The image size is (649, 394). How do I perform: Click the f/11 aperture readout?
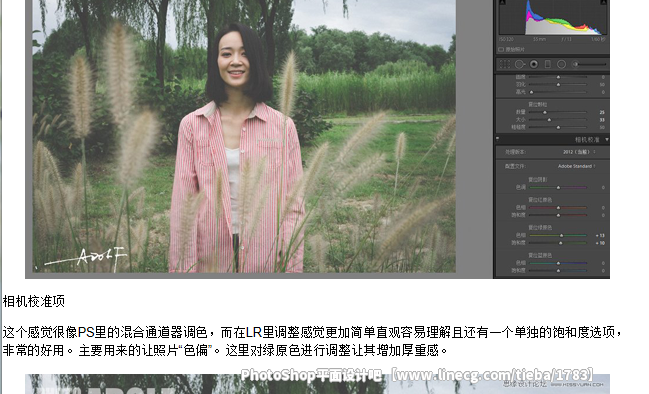coord(566,39)
